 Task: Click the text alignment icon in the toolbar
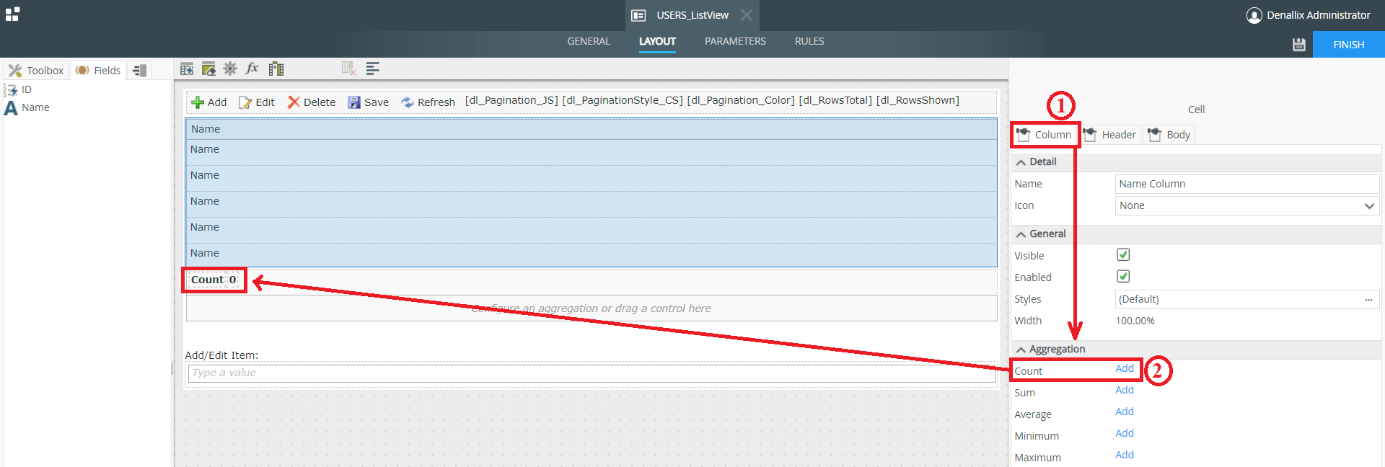tap(373, 68)
